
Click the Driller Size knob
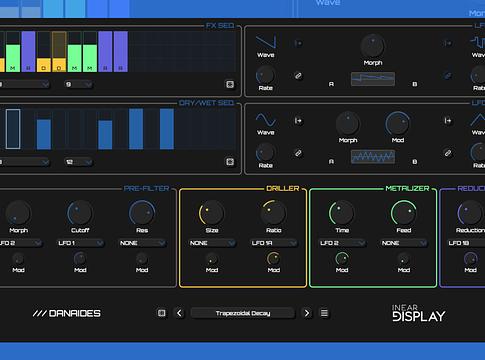pyautogui.click(x=212, y=213)
